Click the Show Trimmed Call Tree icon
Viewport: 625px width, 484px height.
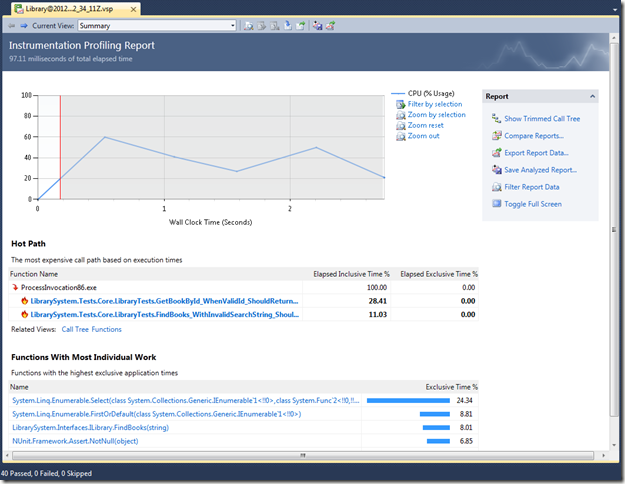496,118
